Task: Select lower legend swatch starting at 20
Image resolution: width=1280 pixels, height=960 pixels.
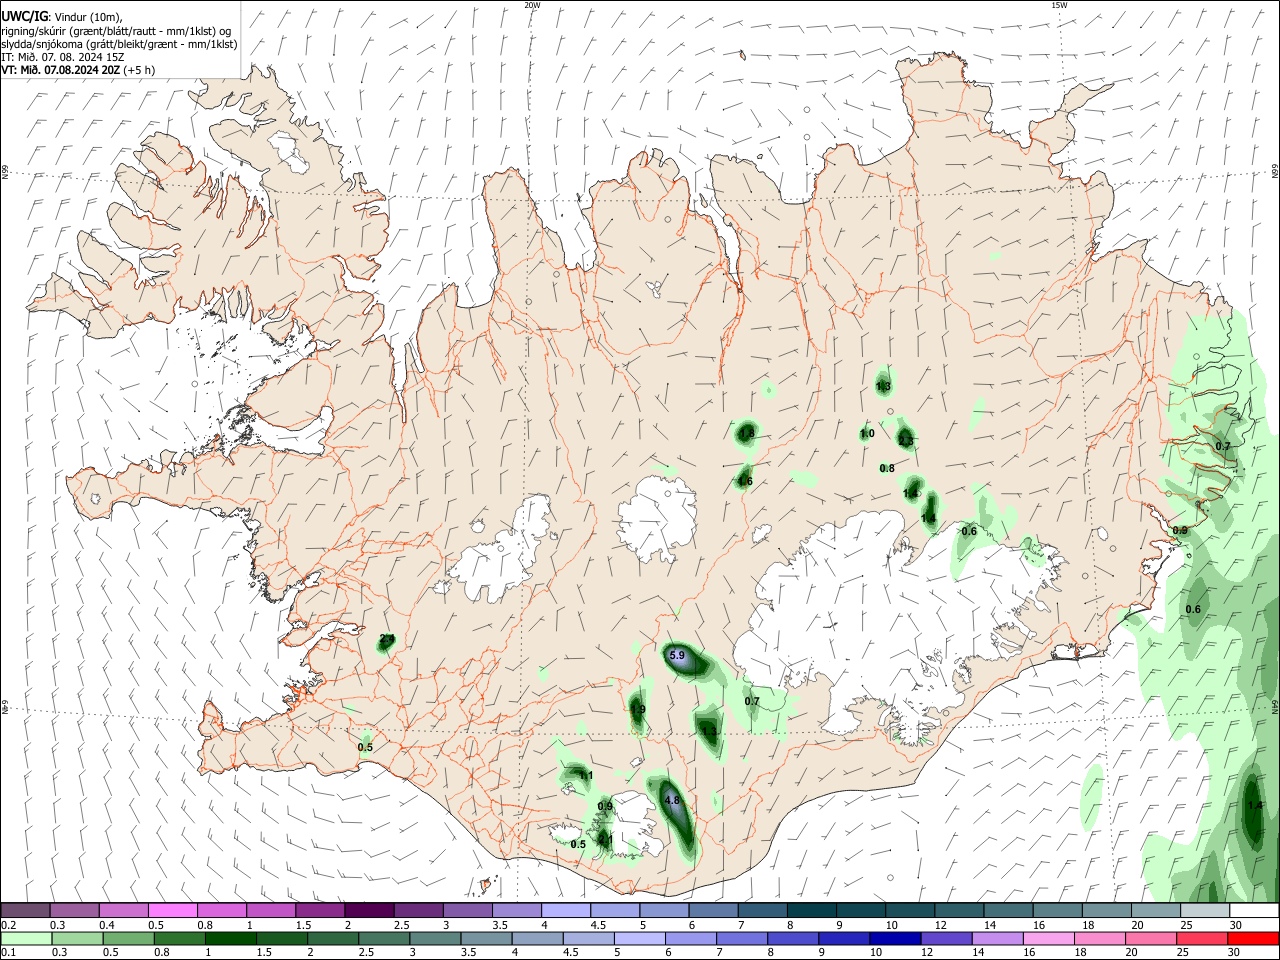Action: (1153, 938)
